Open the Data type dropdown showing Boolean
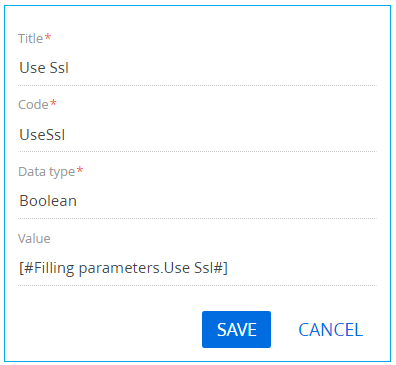This screenshot has height=365, width=396. pos(197,201)
